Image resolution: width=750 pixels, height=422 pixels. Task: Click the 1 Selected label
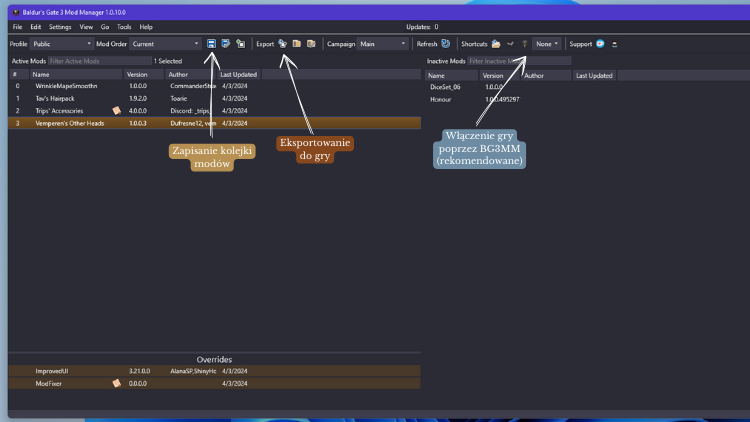(168, 61)
